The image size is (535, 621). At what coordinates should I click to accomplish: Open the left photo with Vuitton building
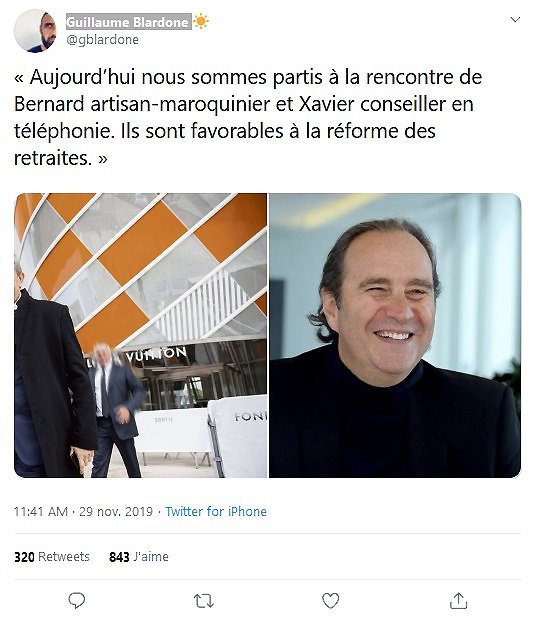click(141, 335)
